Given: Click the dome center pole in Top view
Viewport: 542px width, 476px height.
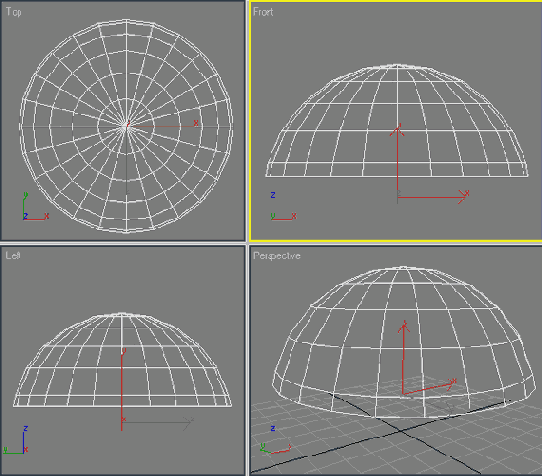Looking at the screenshot, I should click(125, 125).
